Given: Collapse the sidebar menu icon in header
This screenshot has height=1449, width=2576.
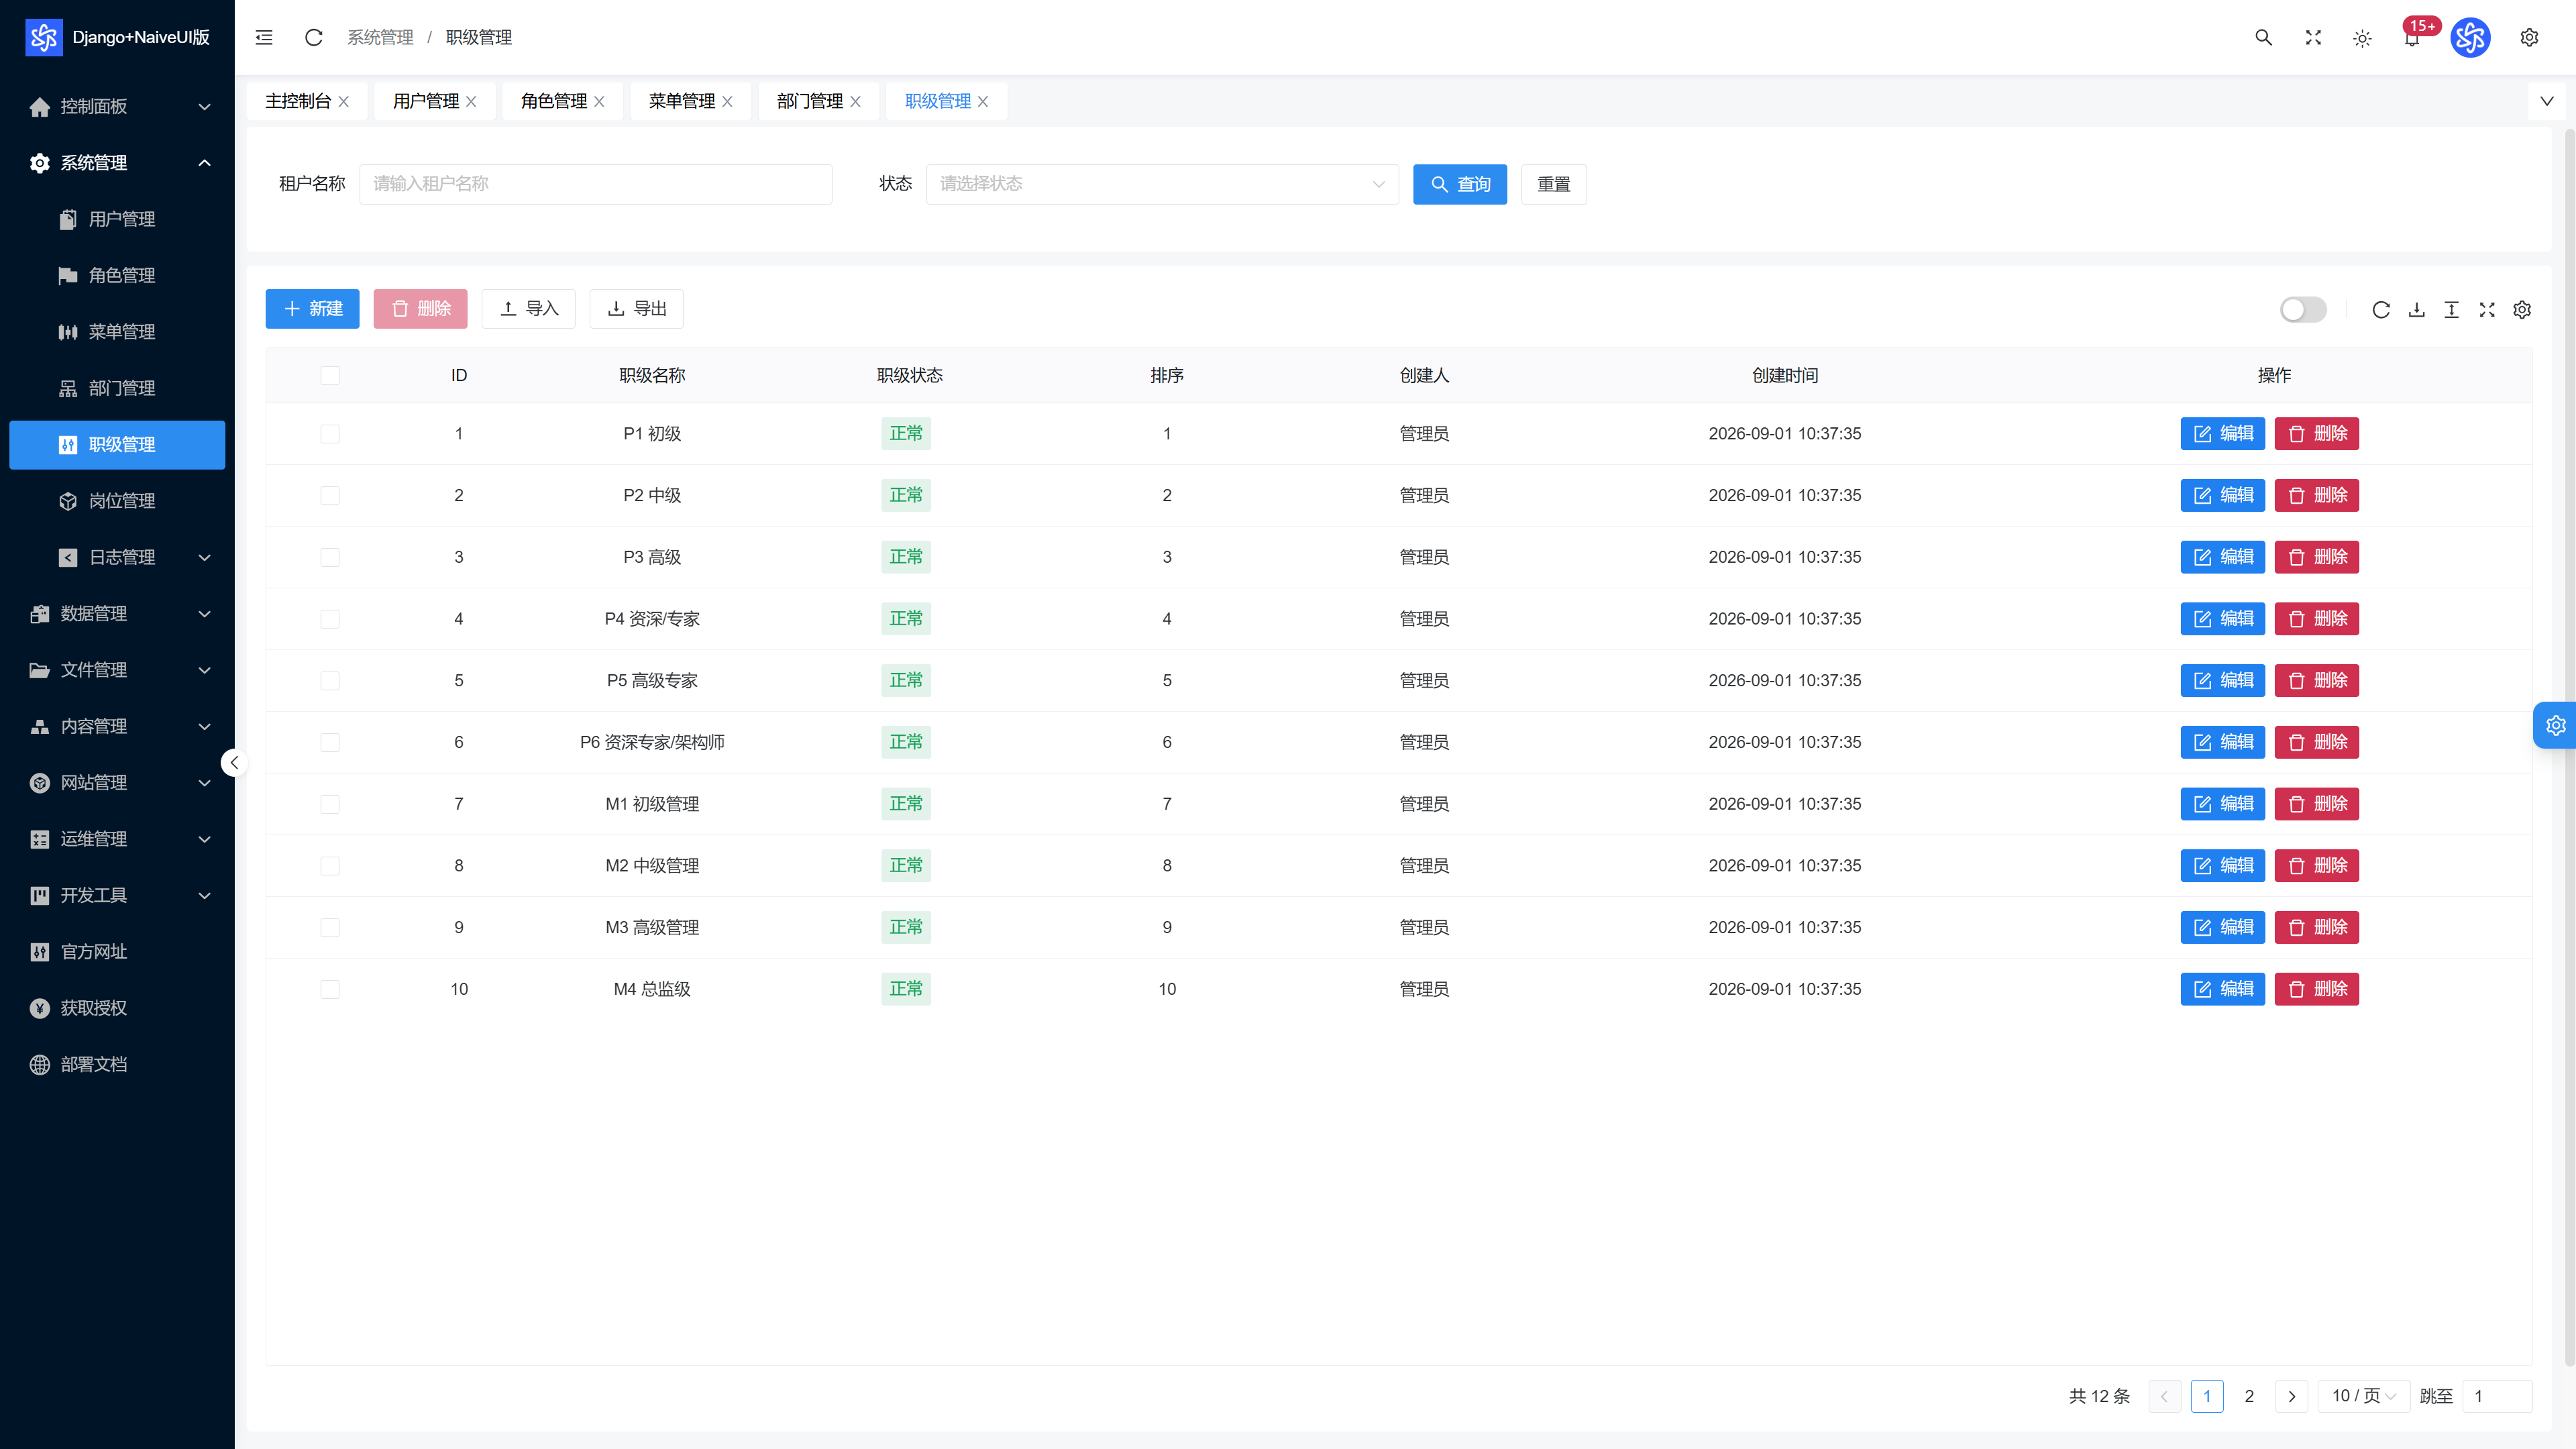Looking at the screenshot, I should [264, 37].
